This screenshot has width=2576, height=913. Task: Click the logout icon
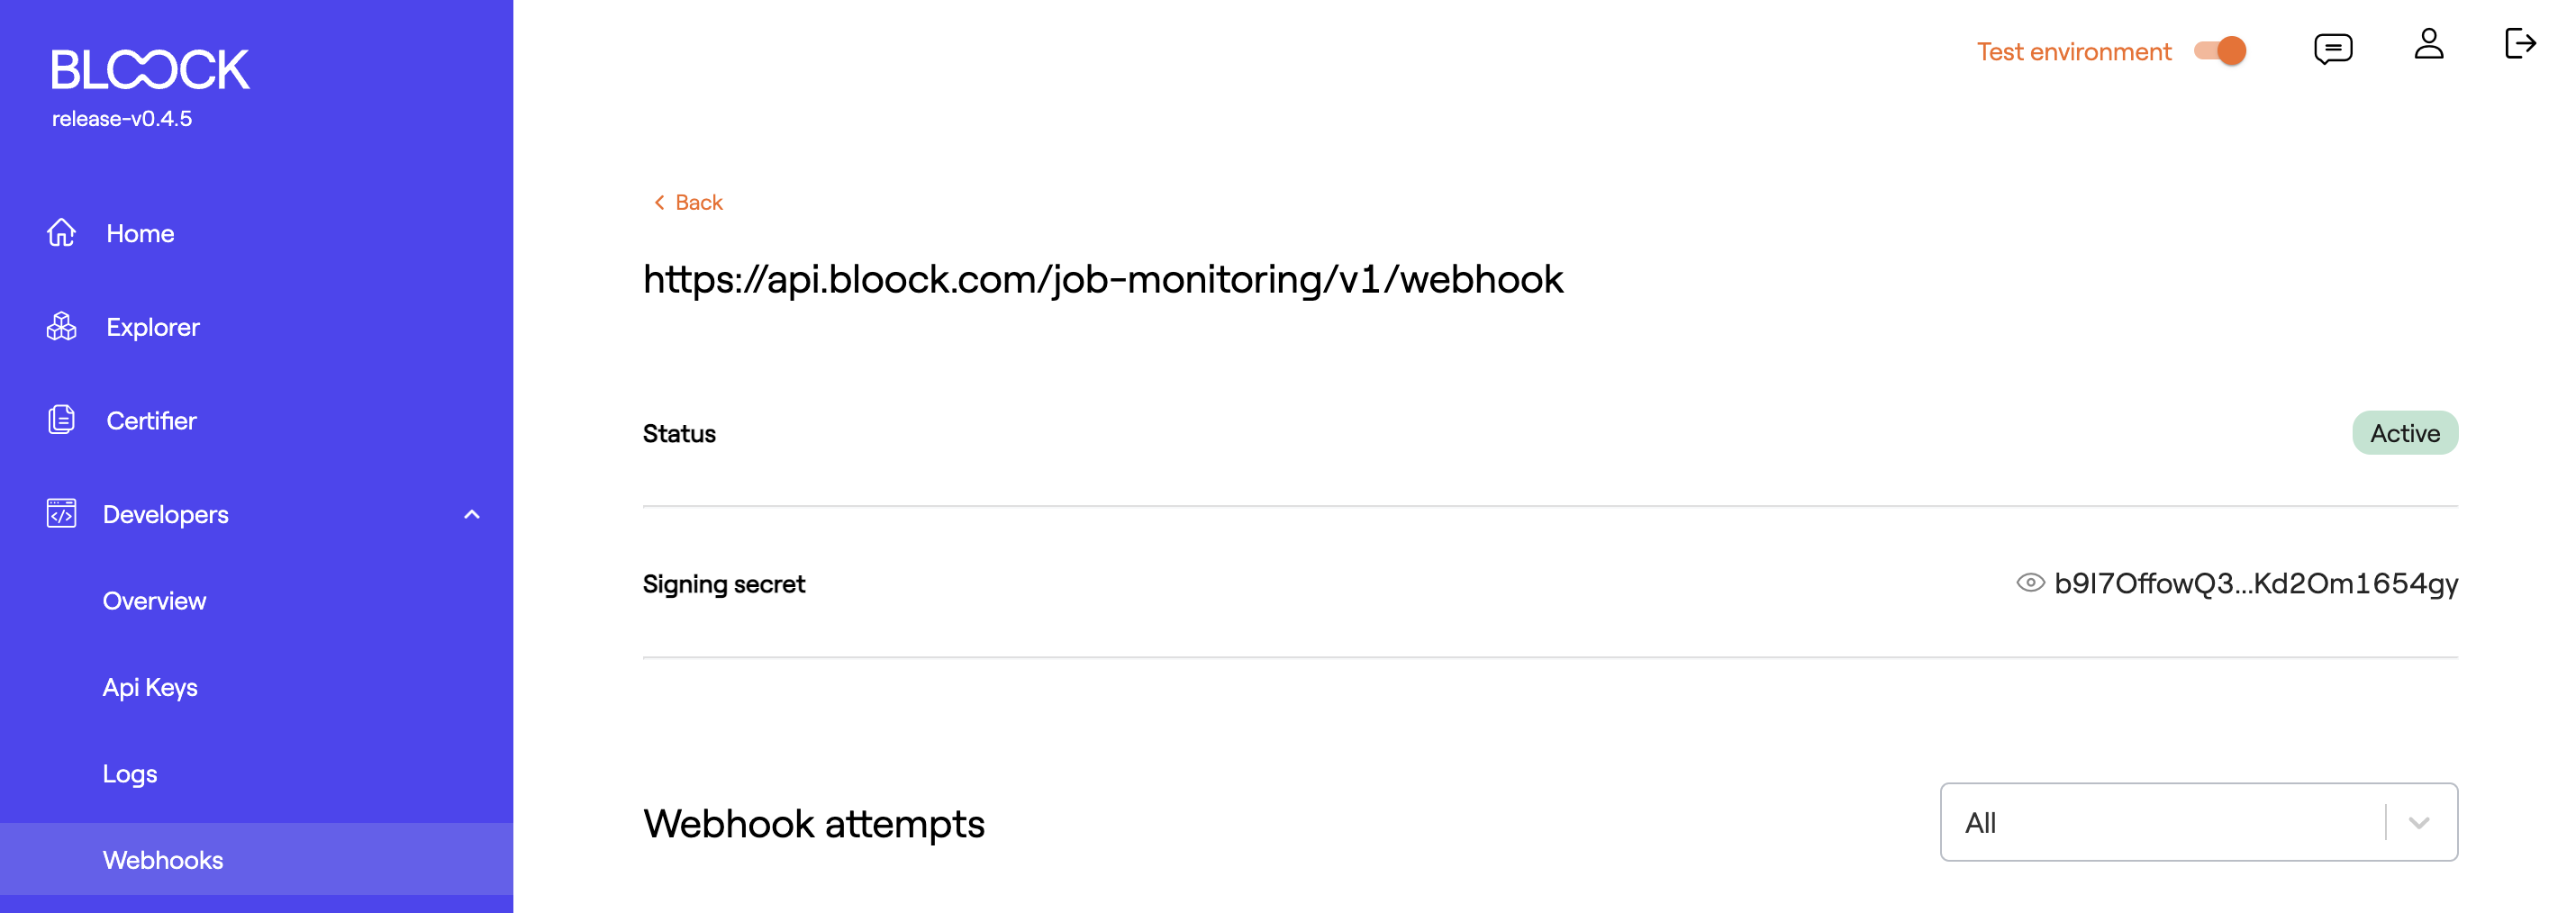click(x=2522, y=44)
